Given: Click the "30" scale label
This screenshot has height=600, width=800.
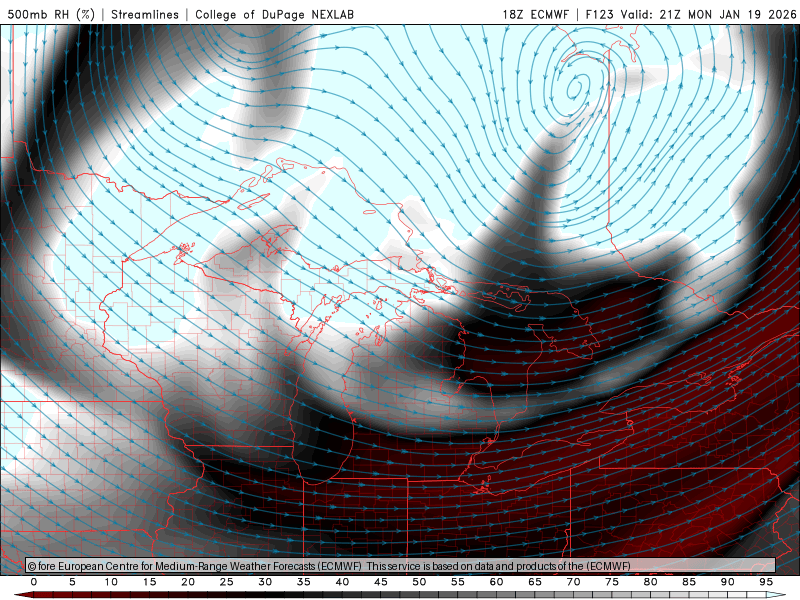Looking at the screenshot, I should point(265,582).
